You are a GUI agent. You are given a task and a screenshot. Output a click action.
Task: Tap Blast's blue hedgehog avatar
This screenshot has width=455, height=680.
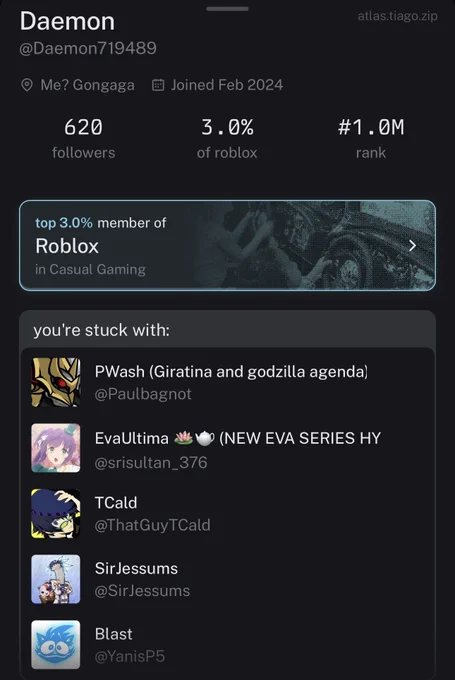[56, 644]
